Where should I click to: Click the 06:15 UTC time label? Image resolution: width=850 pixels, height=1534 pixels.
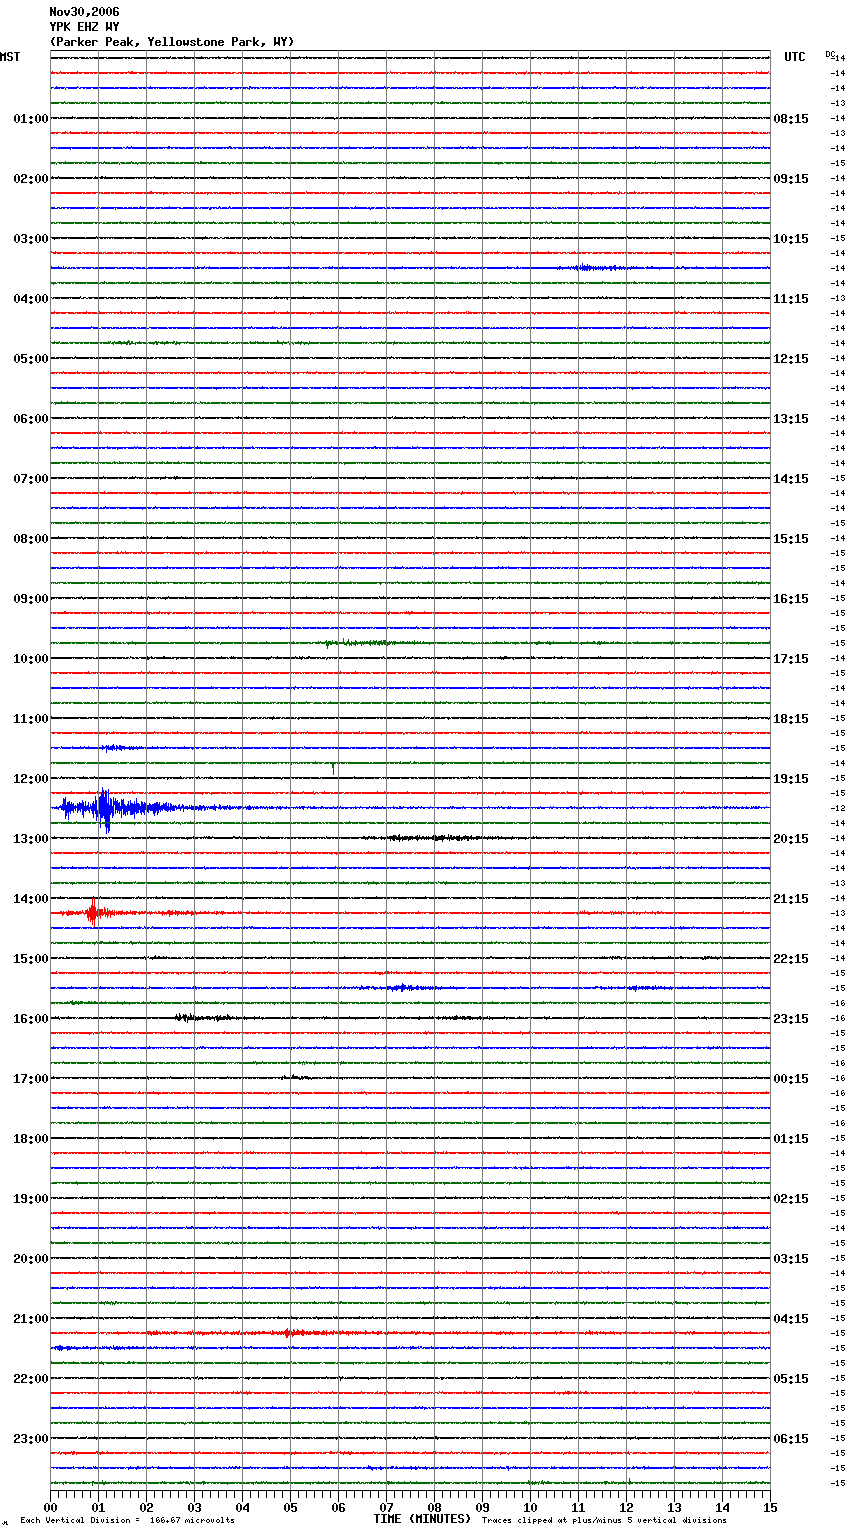click(791, 1439)
